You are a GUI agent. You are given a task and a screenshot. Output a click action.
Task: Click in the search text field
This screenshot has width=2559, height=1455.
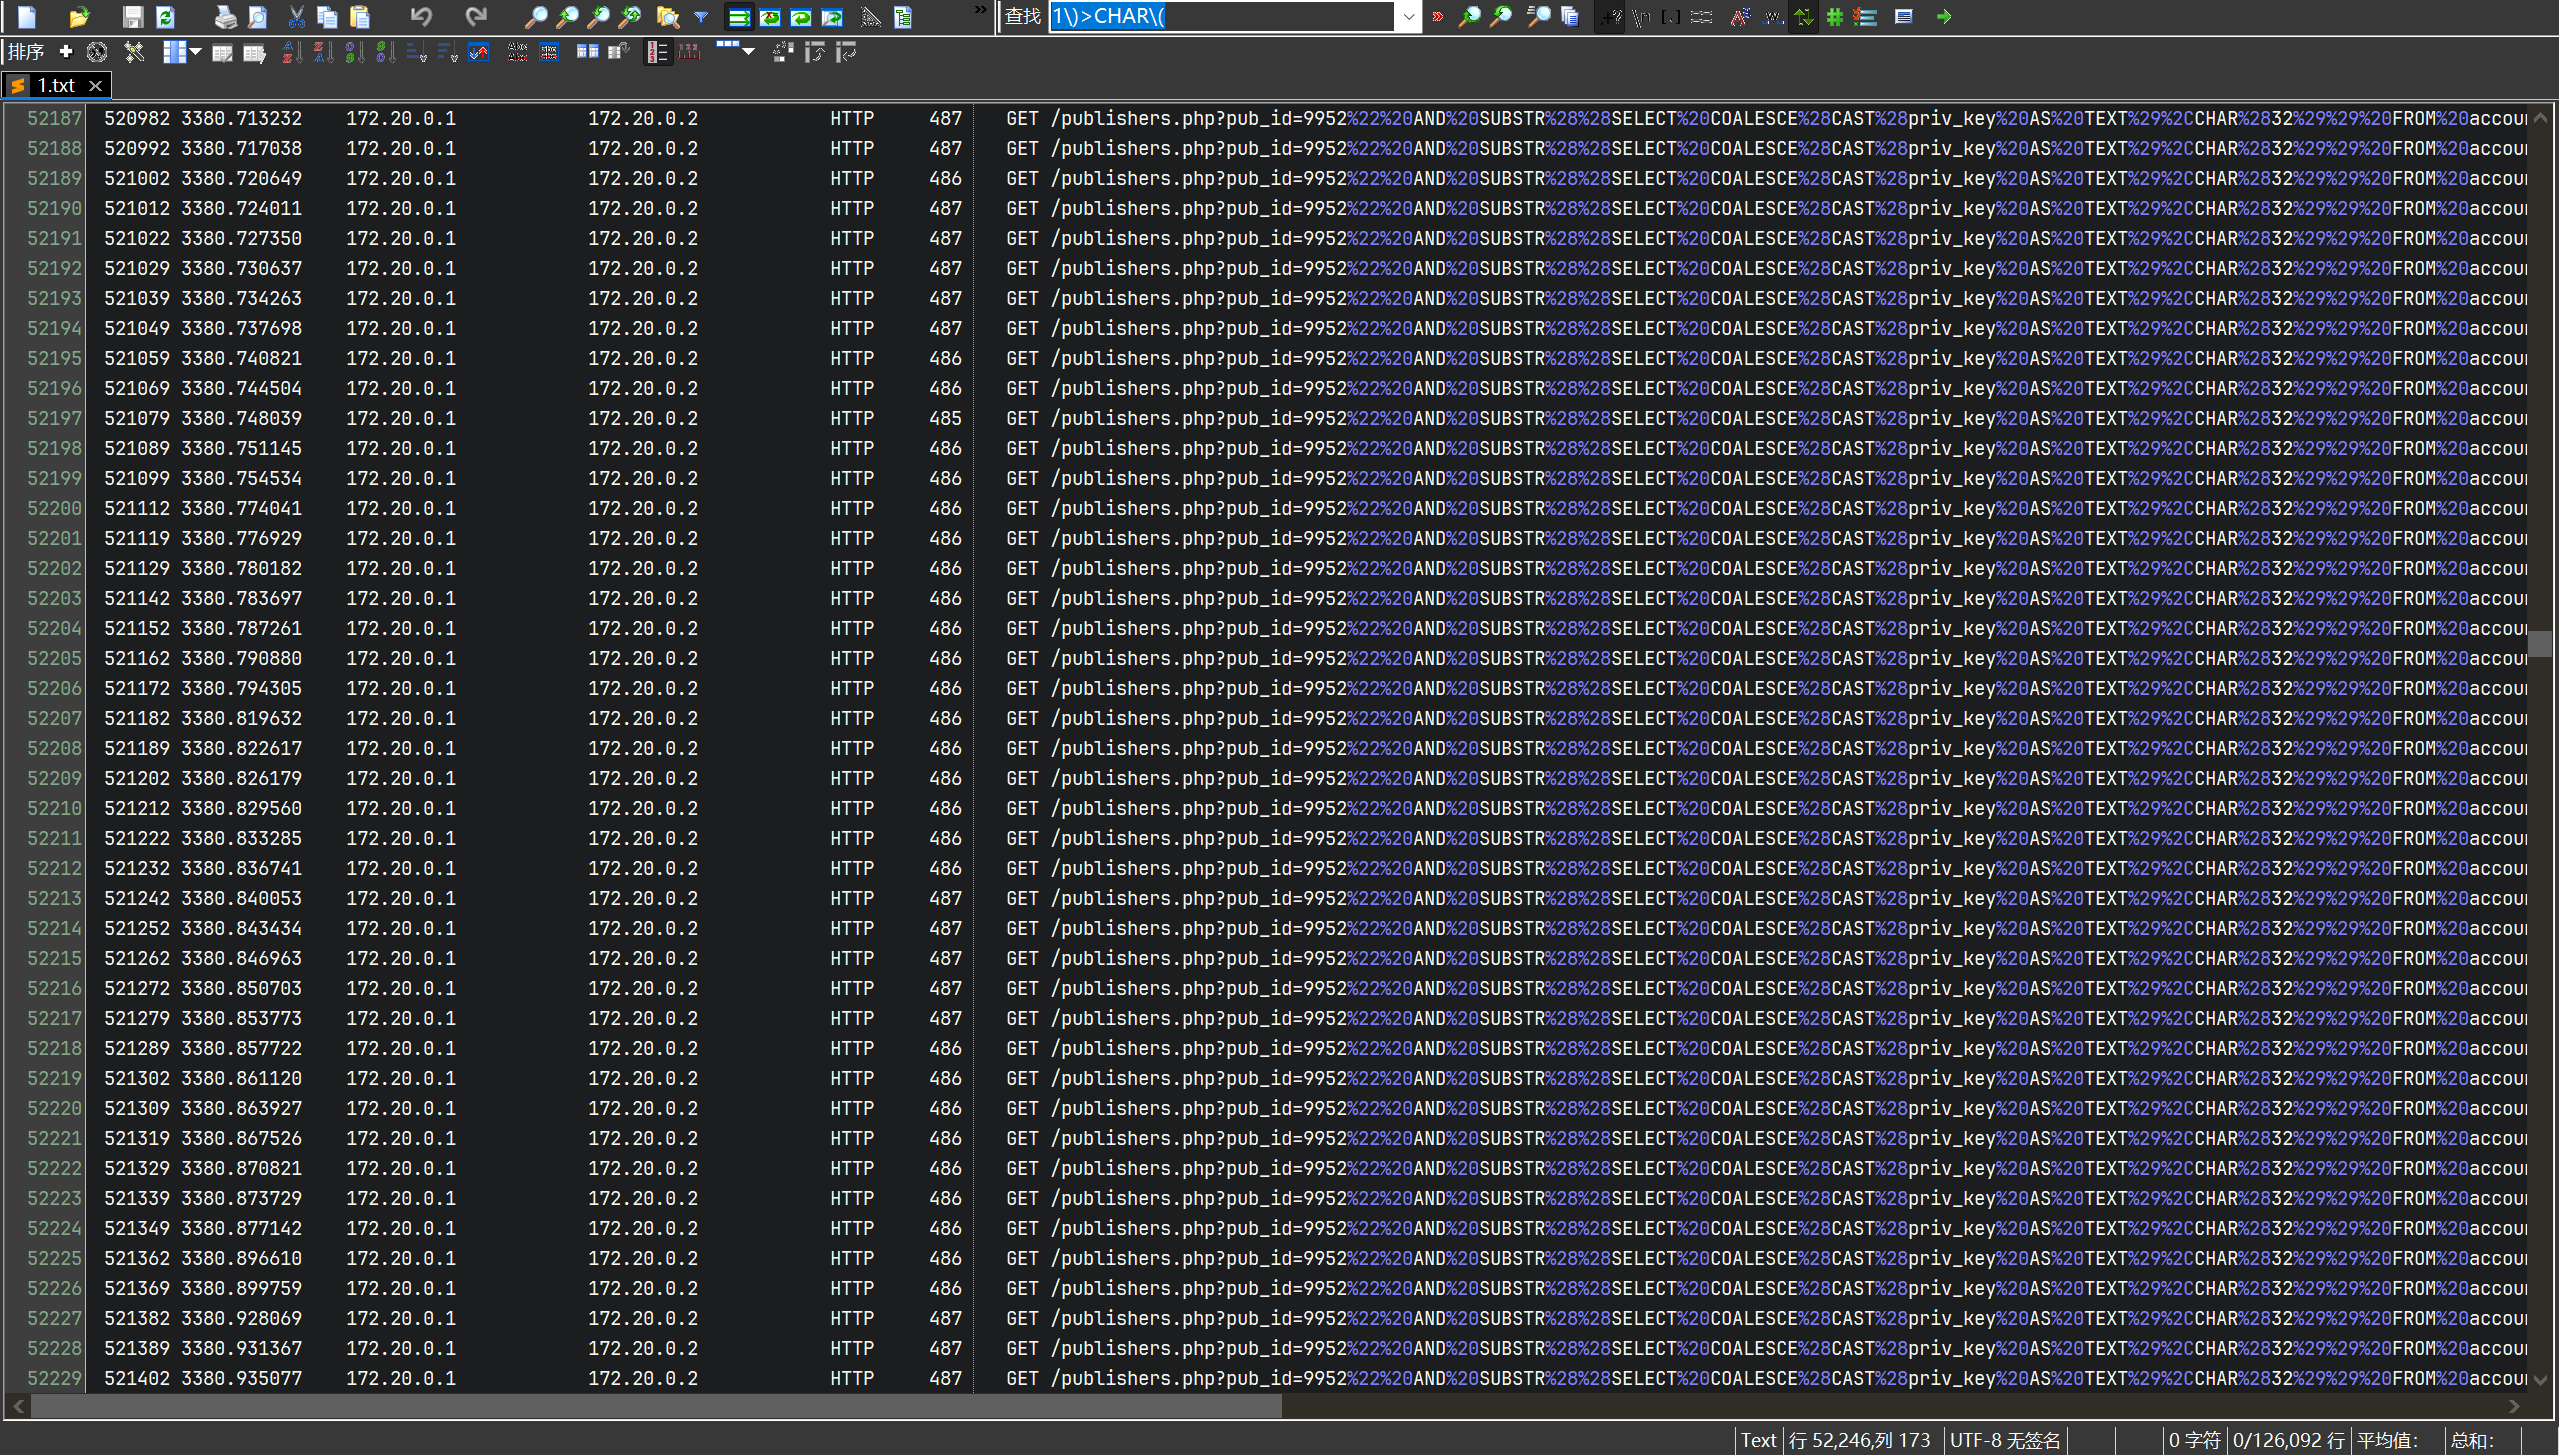pyautogui.click(x=1220, y=17)
